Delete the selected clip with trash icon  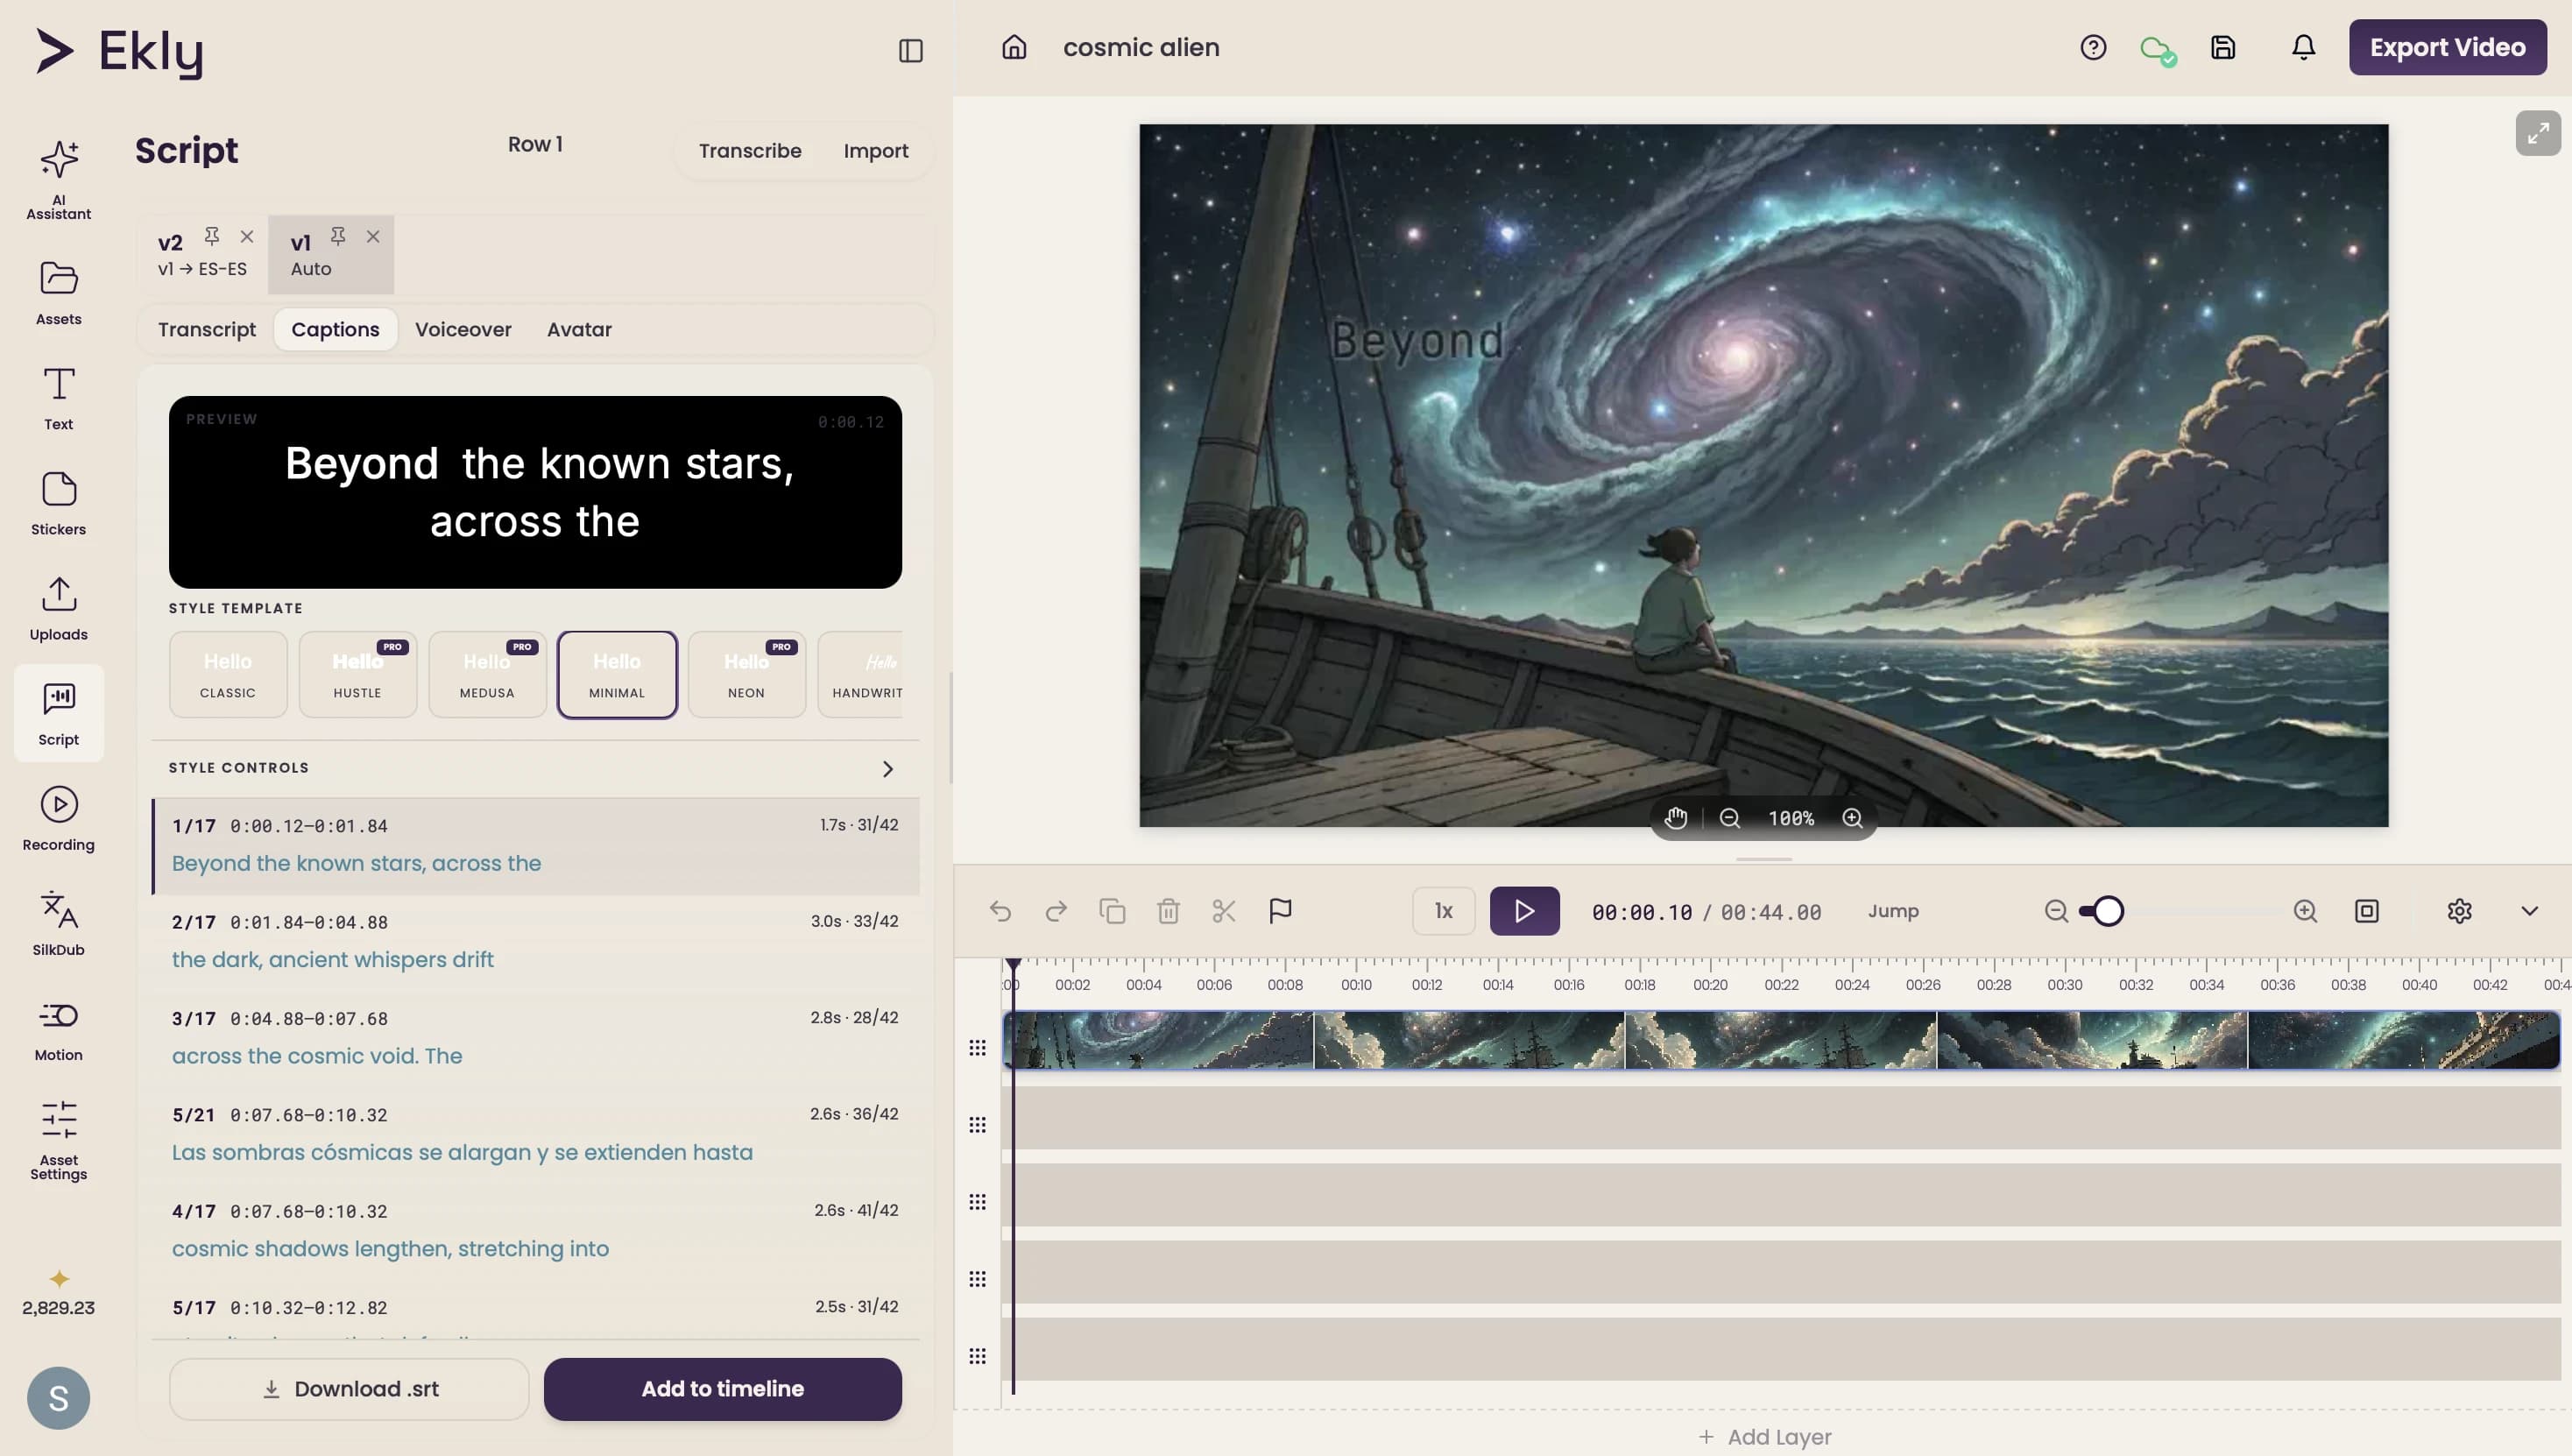[1168, 911]
